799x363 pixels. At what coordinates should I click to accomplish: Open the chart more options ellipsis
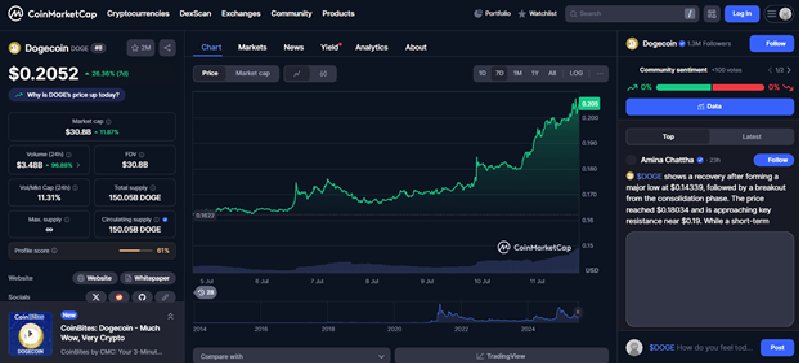coord(600,73)
